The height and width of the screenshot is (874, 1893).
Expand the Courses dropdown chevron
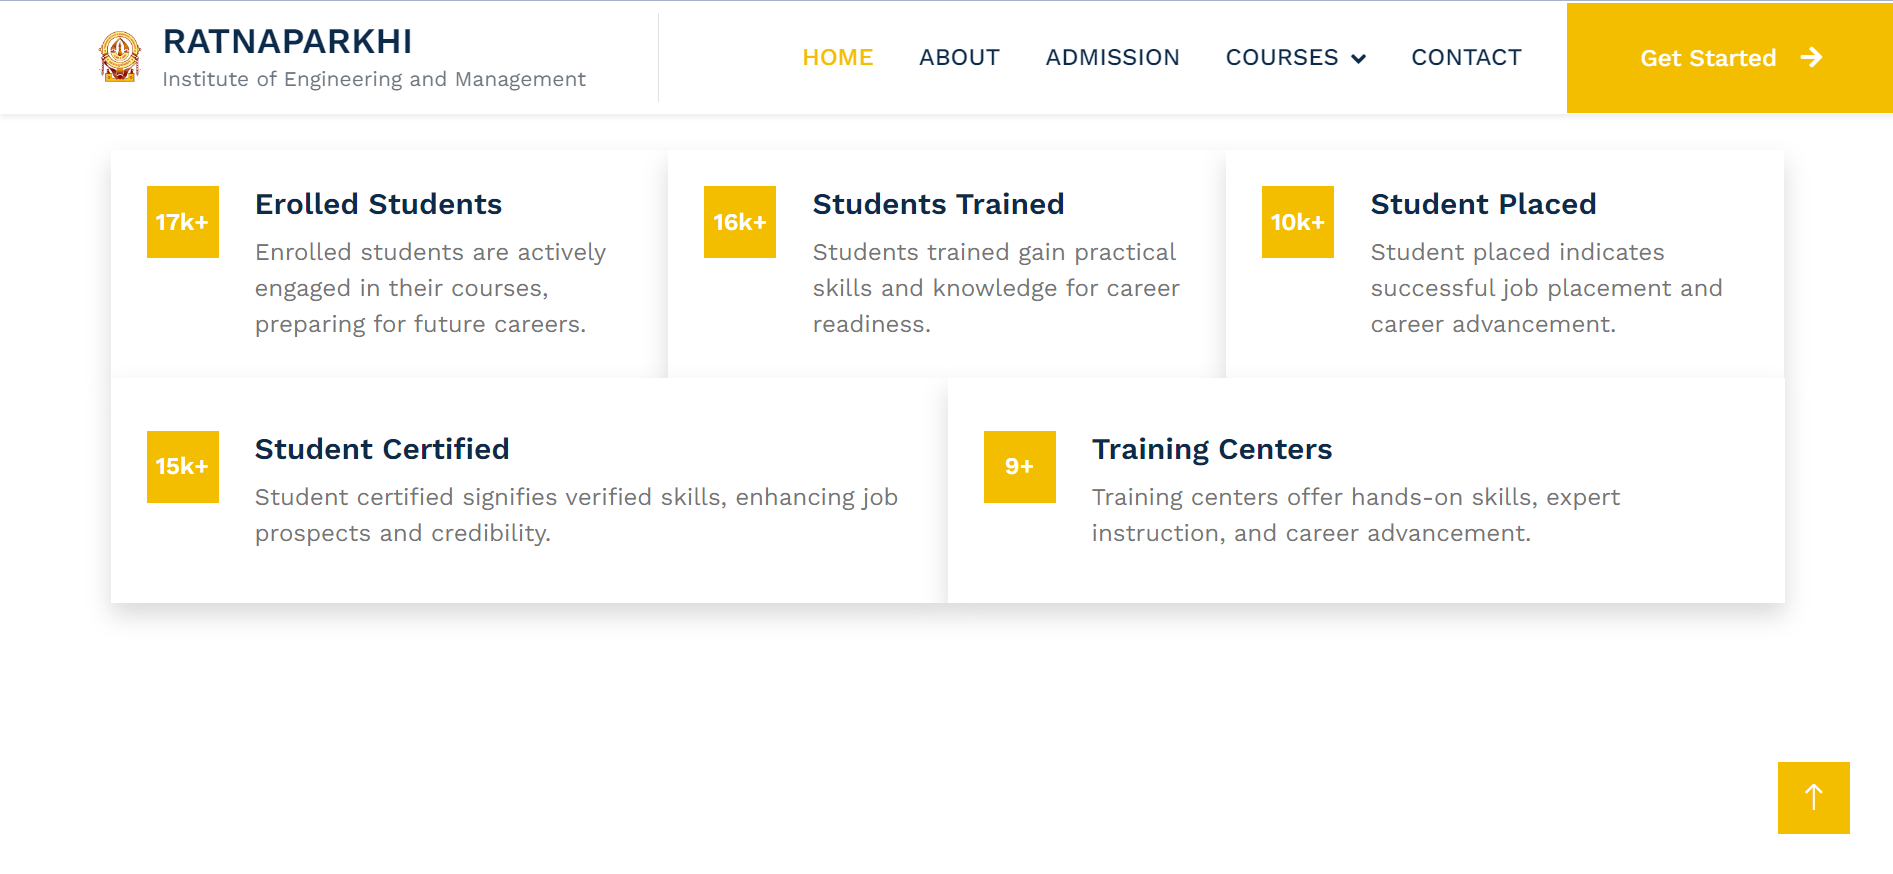[x=1358, y=59]
